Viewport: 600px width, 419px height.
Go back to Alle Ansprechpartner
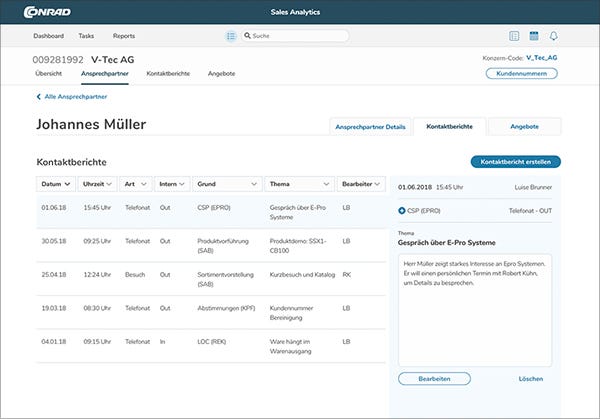point(76,97)
